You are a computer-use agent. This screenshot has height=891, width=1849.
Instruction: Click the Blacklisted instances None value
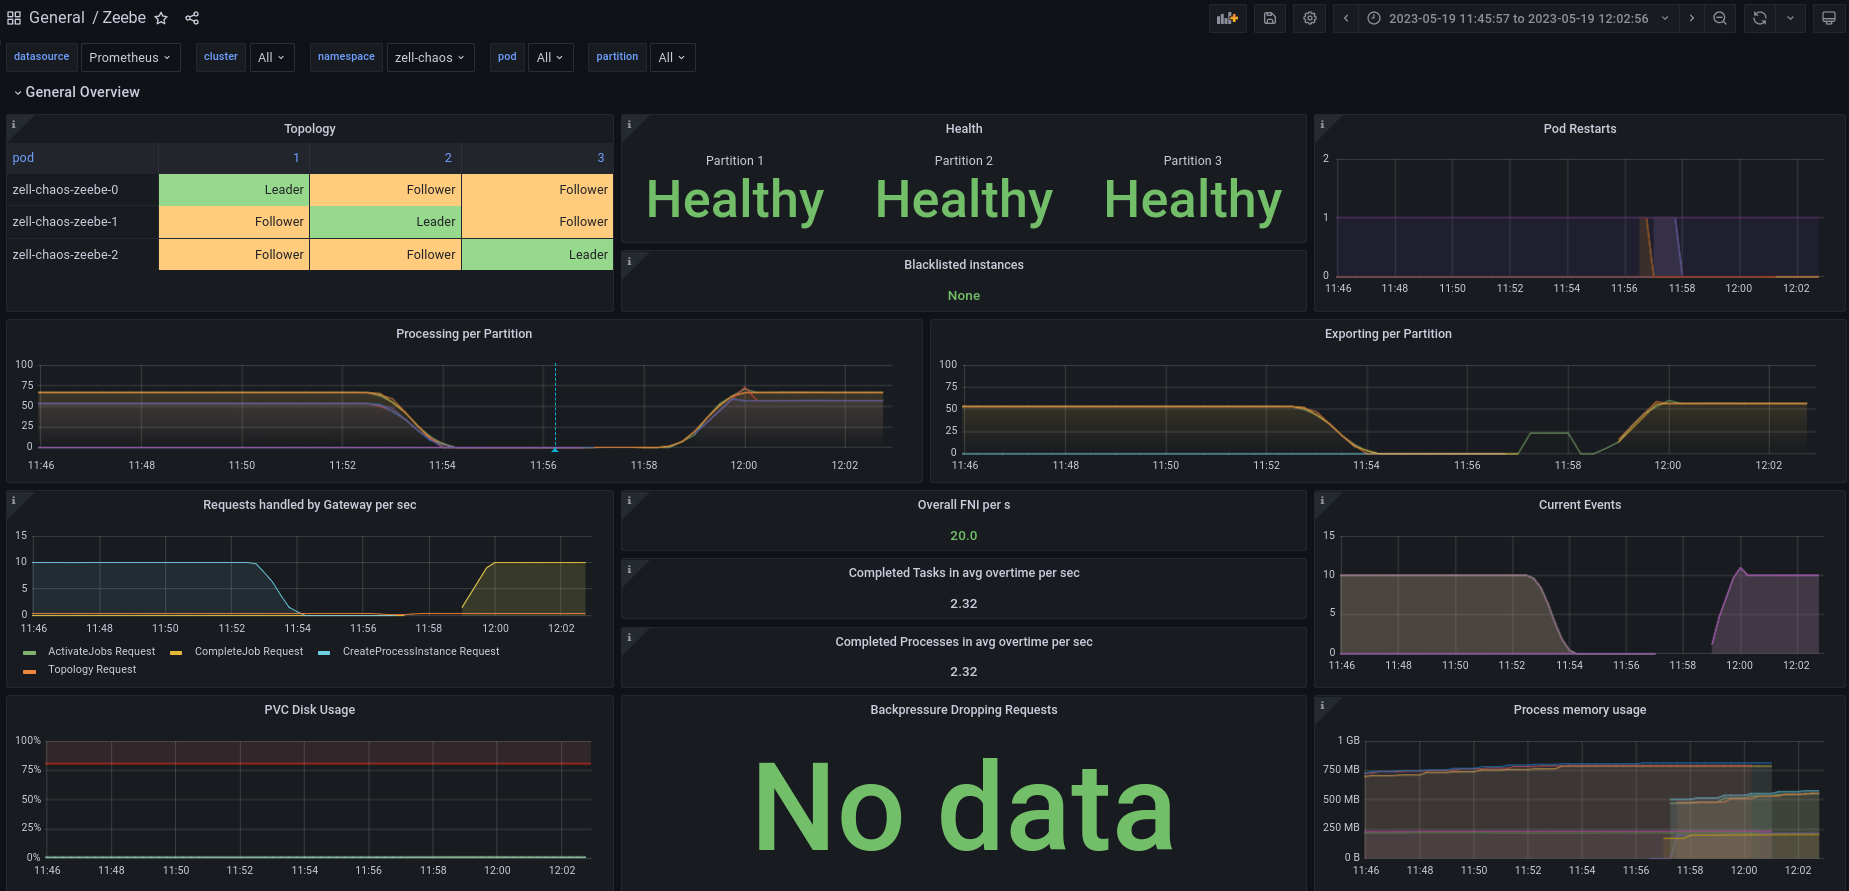(964, 296)
